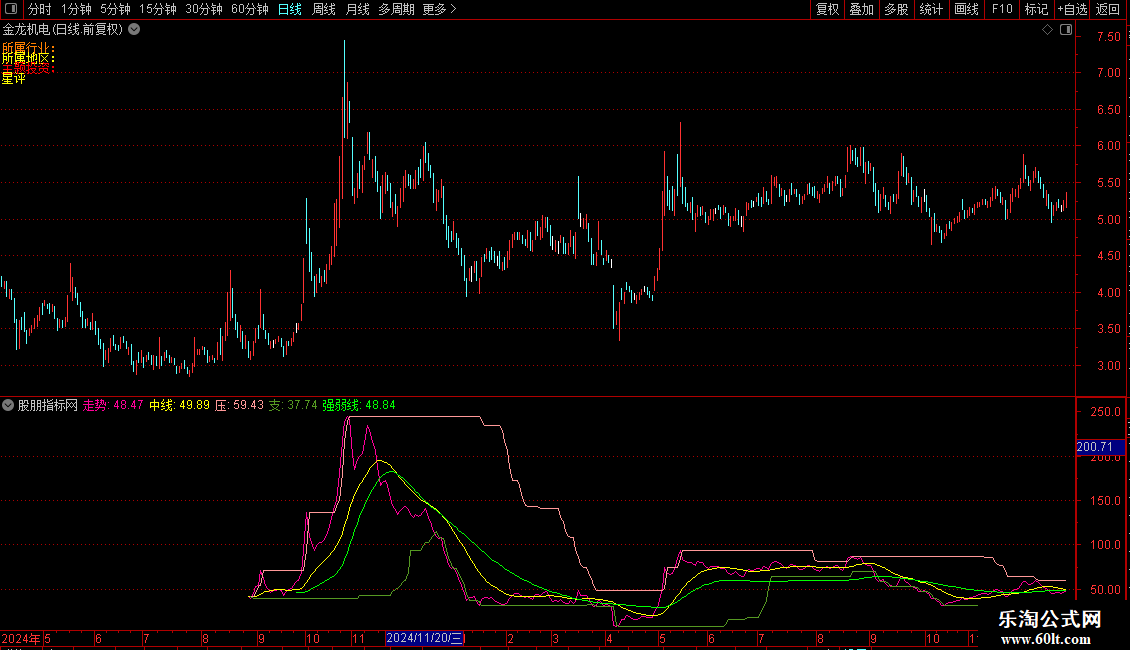Click the 7.50 price axis label
Image resolution: width=1130 pixels, height=650 pixels.
click(x=1108, y=37)
